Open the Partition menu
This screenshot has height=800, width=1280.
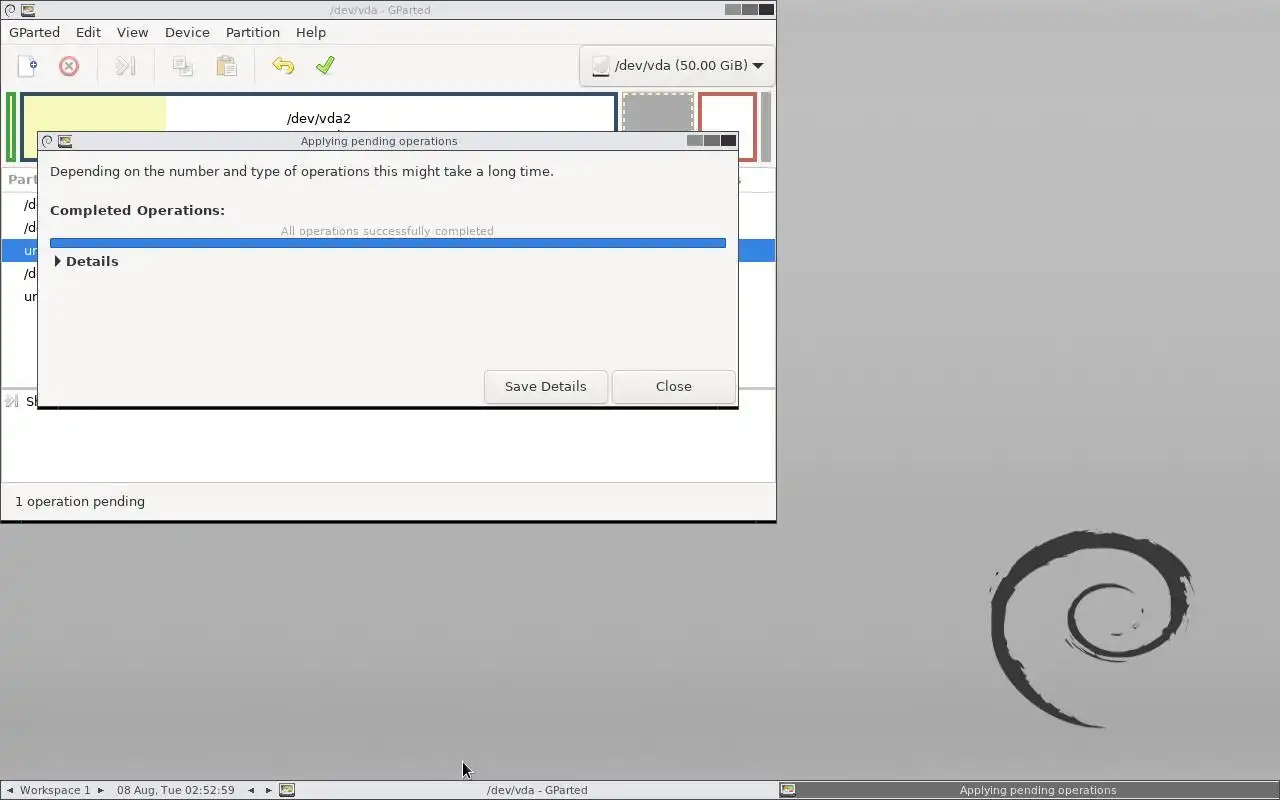coord(252,32)
